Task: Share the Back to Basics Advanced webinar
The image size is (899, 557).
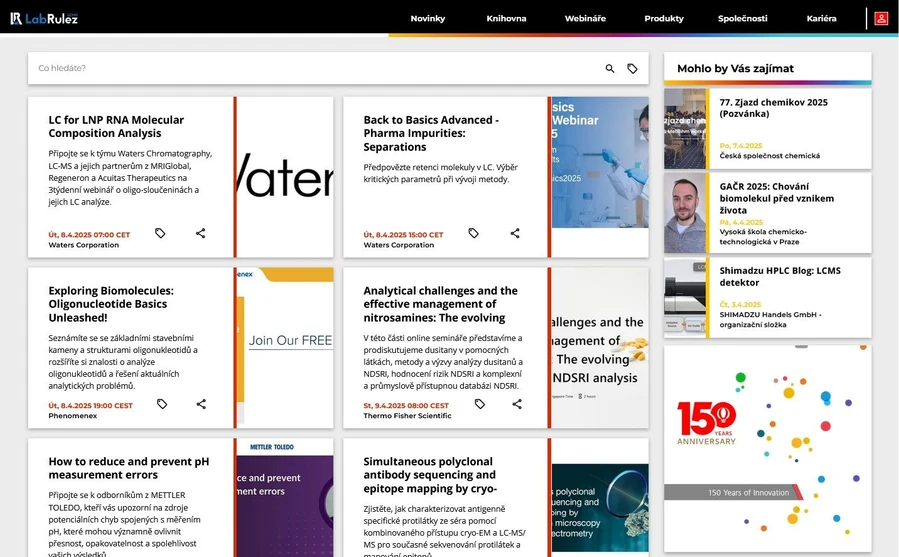Action: pos(515,233)
